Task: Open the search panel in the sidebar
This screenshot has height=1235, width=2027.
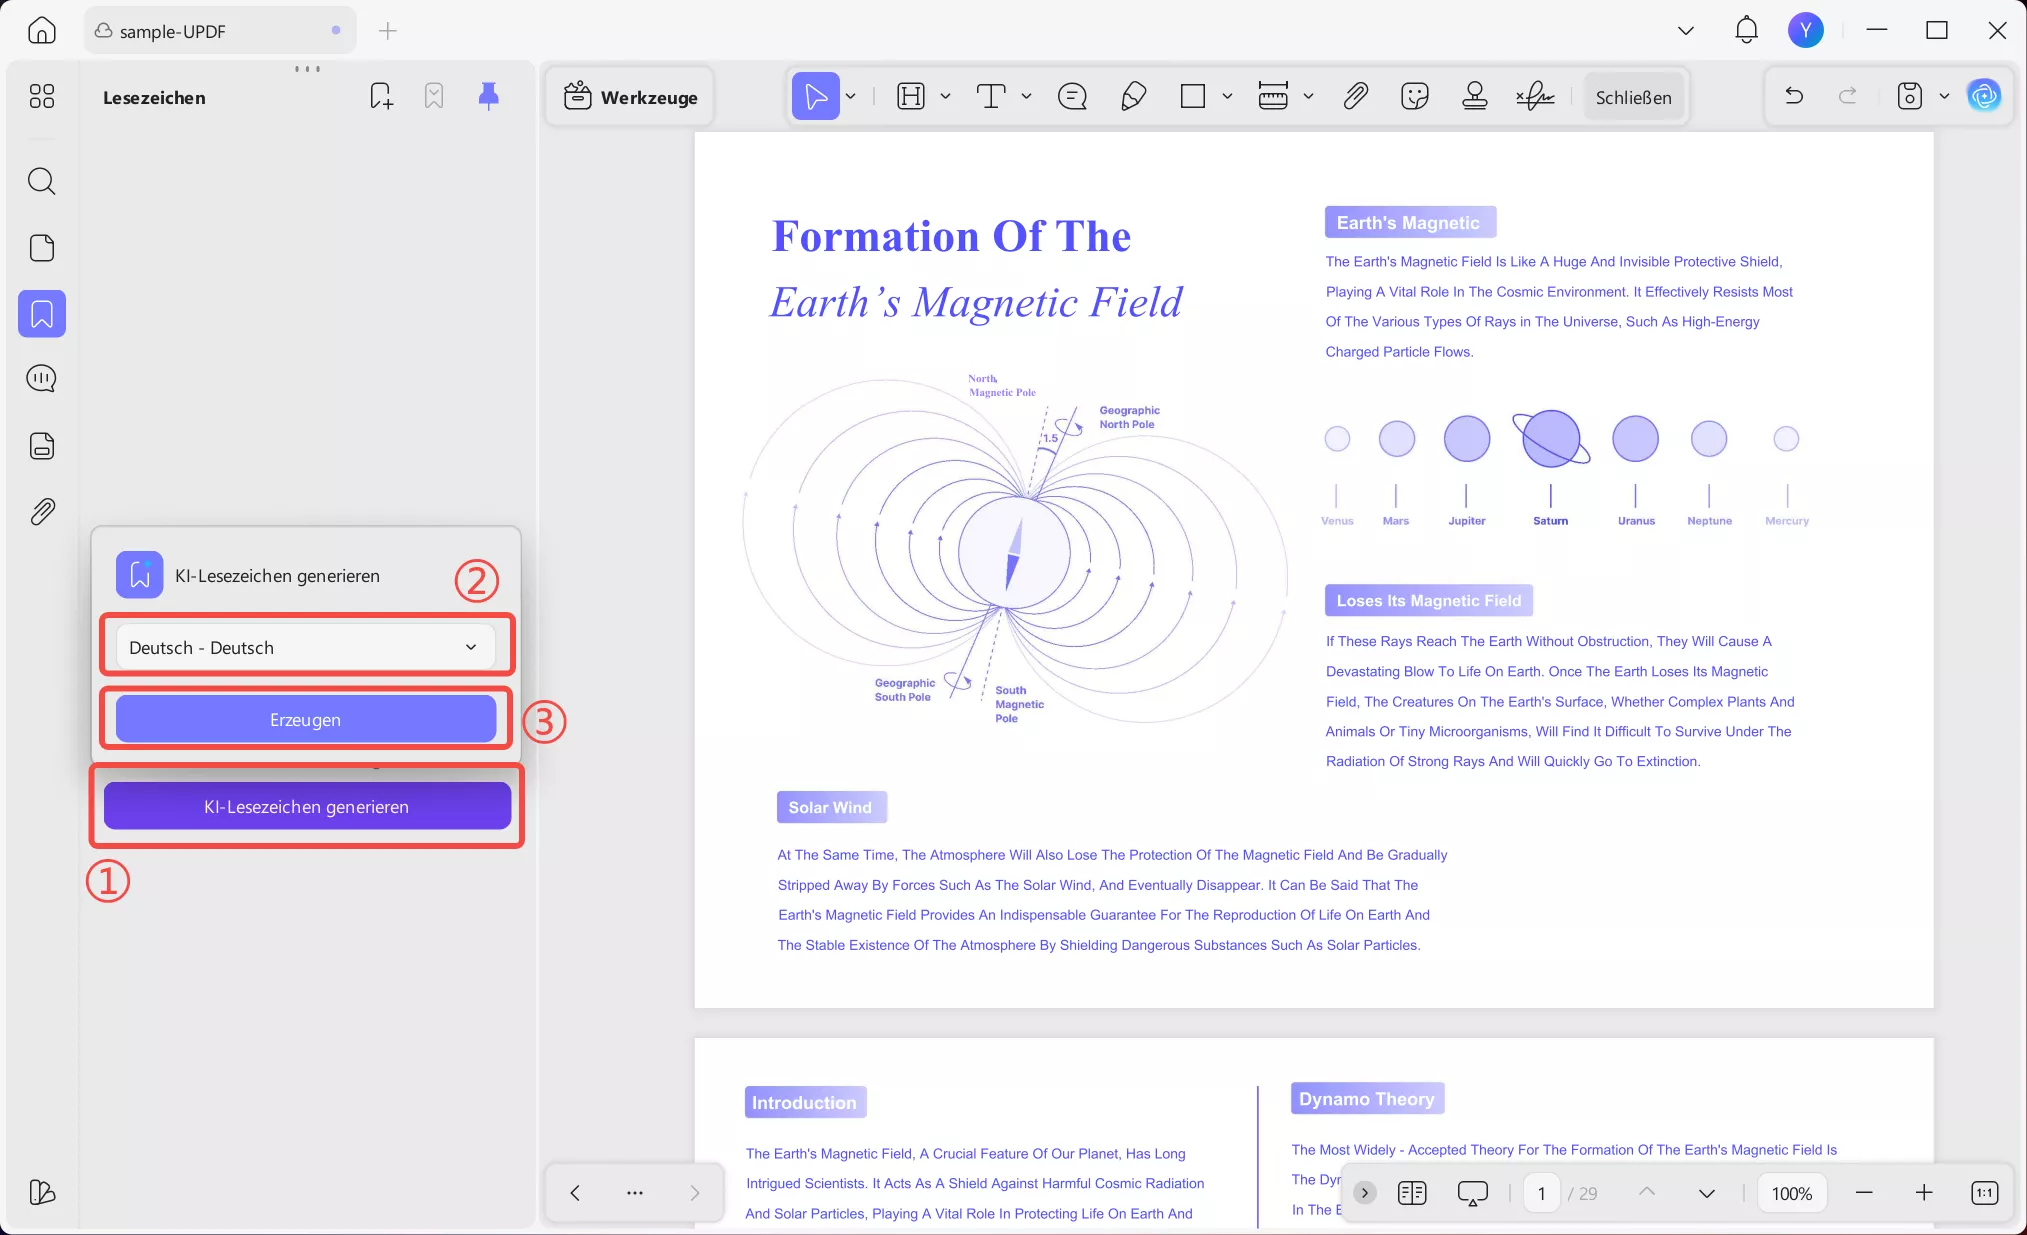Action: point(41,181)
